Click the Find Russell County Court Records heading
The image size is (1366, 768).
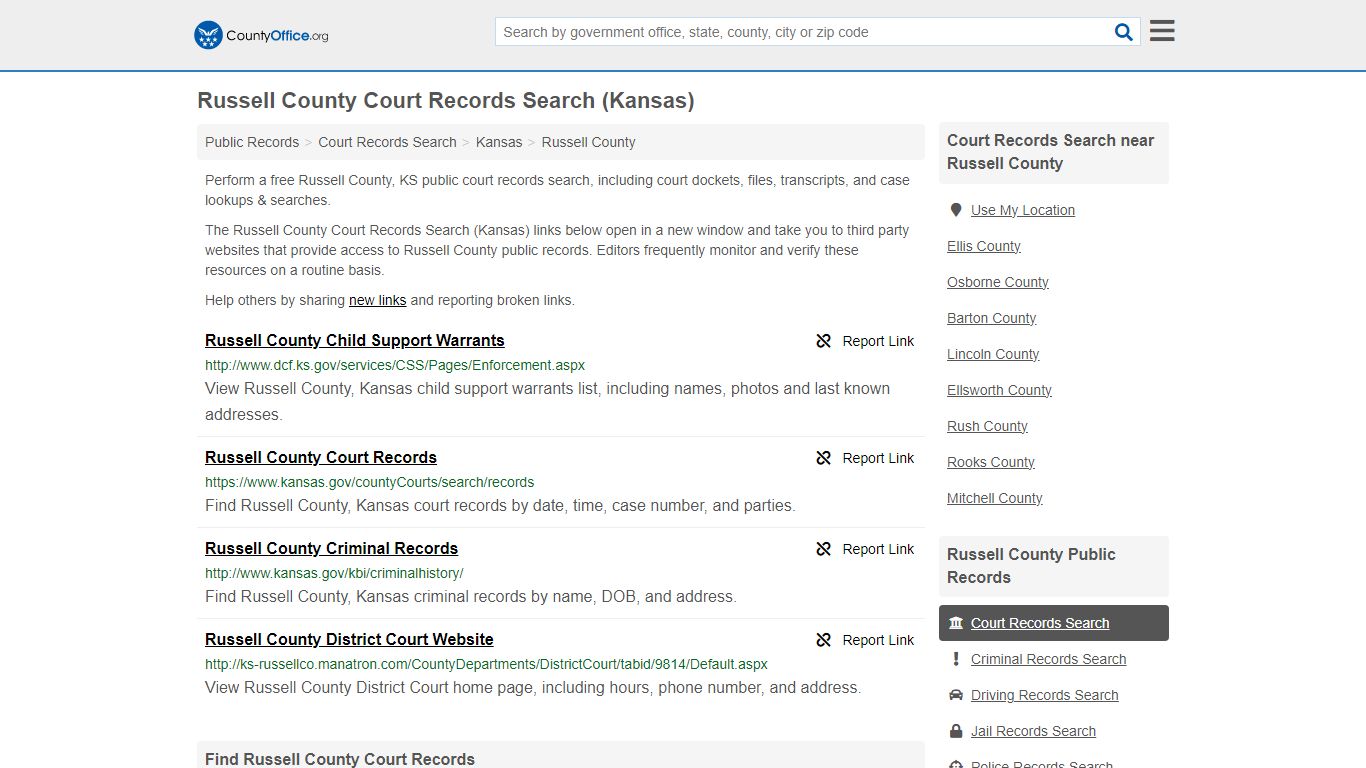coord(340,759)
